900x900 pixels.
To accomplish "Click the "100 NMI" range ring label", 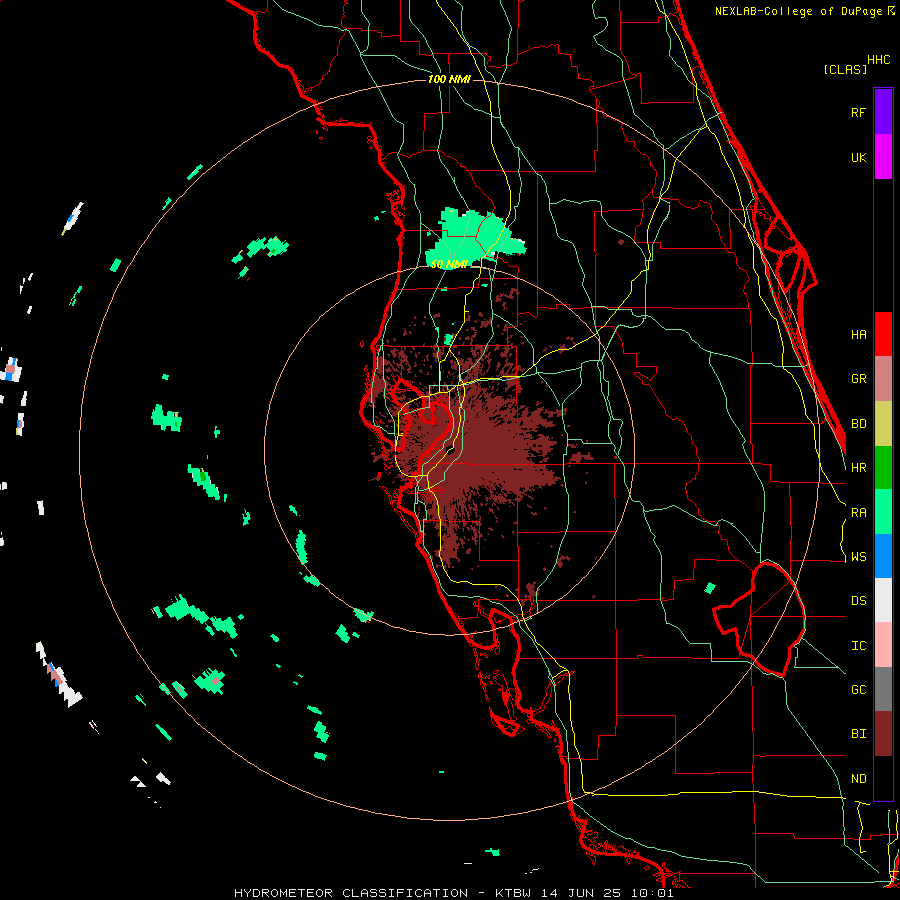I will coord(449,79).
